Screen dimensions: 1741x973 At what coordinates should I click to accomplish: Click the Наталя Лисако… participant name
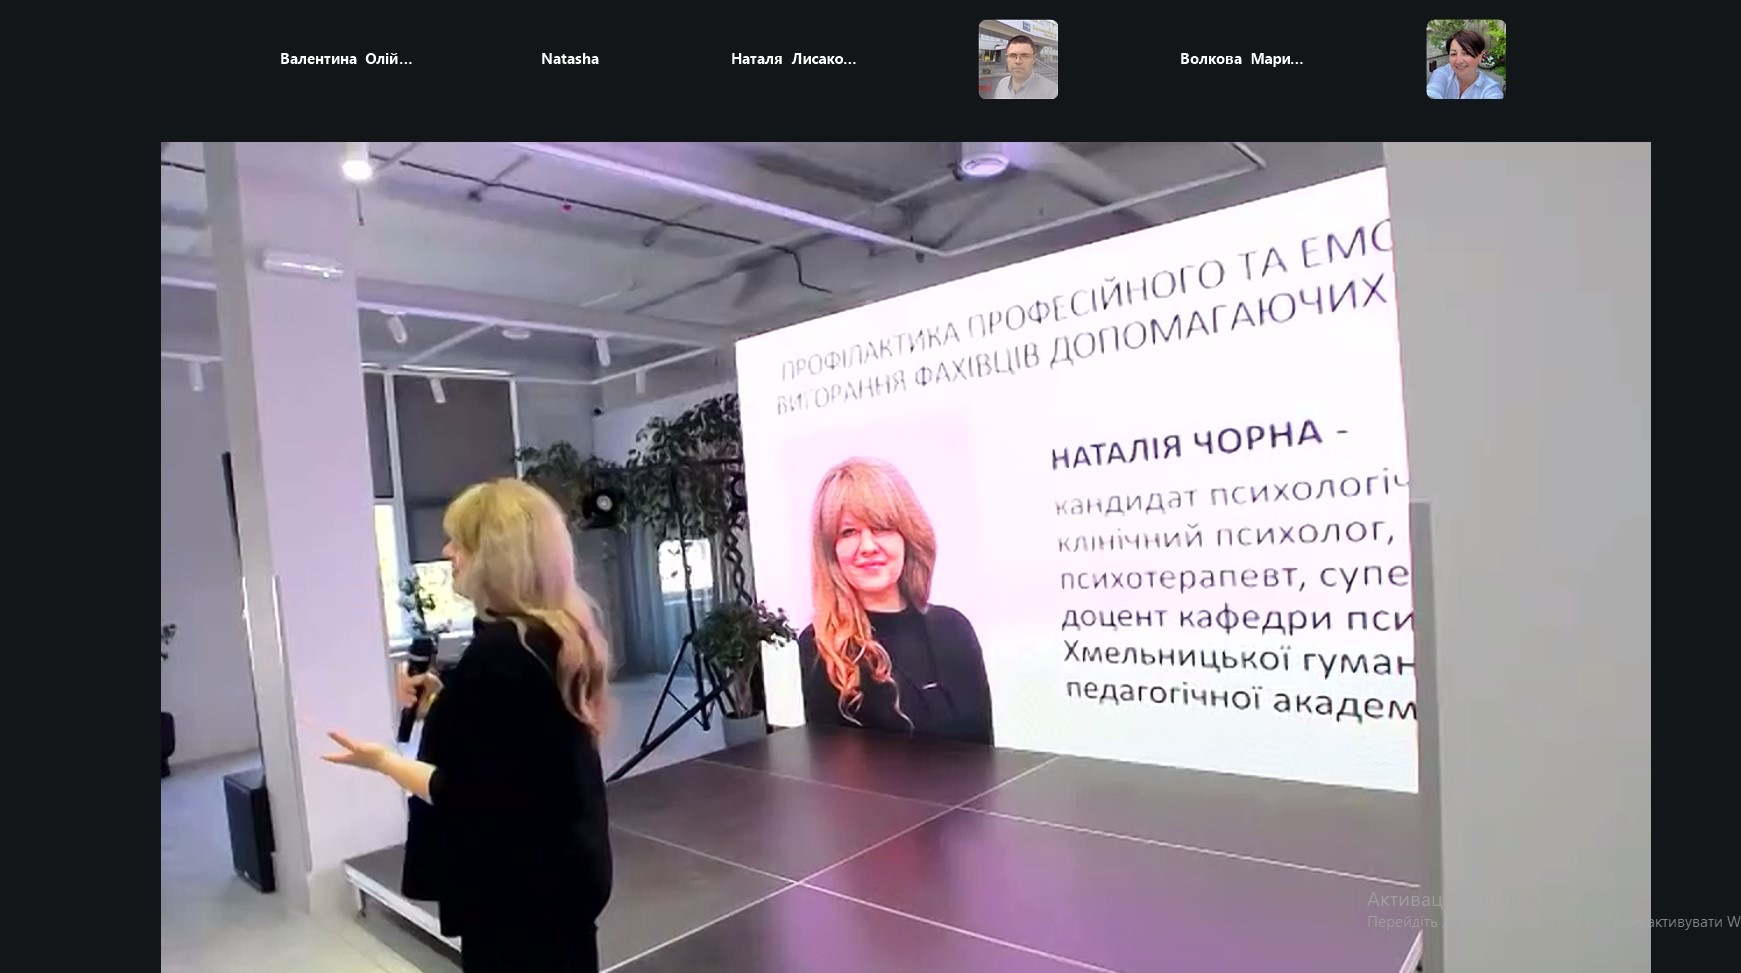793,59
